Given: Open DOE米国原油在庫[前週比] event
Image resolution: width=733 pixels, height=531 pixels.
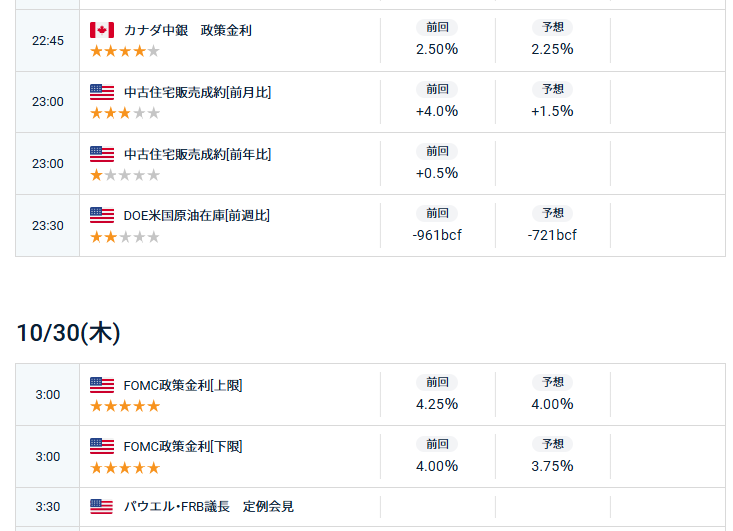Looking at the screenshot, I should 196,215.
